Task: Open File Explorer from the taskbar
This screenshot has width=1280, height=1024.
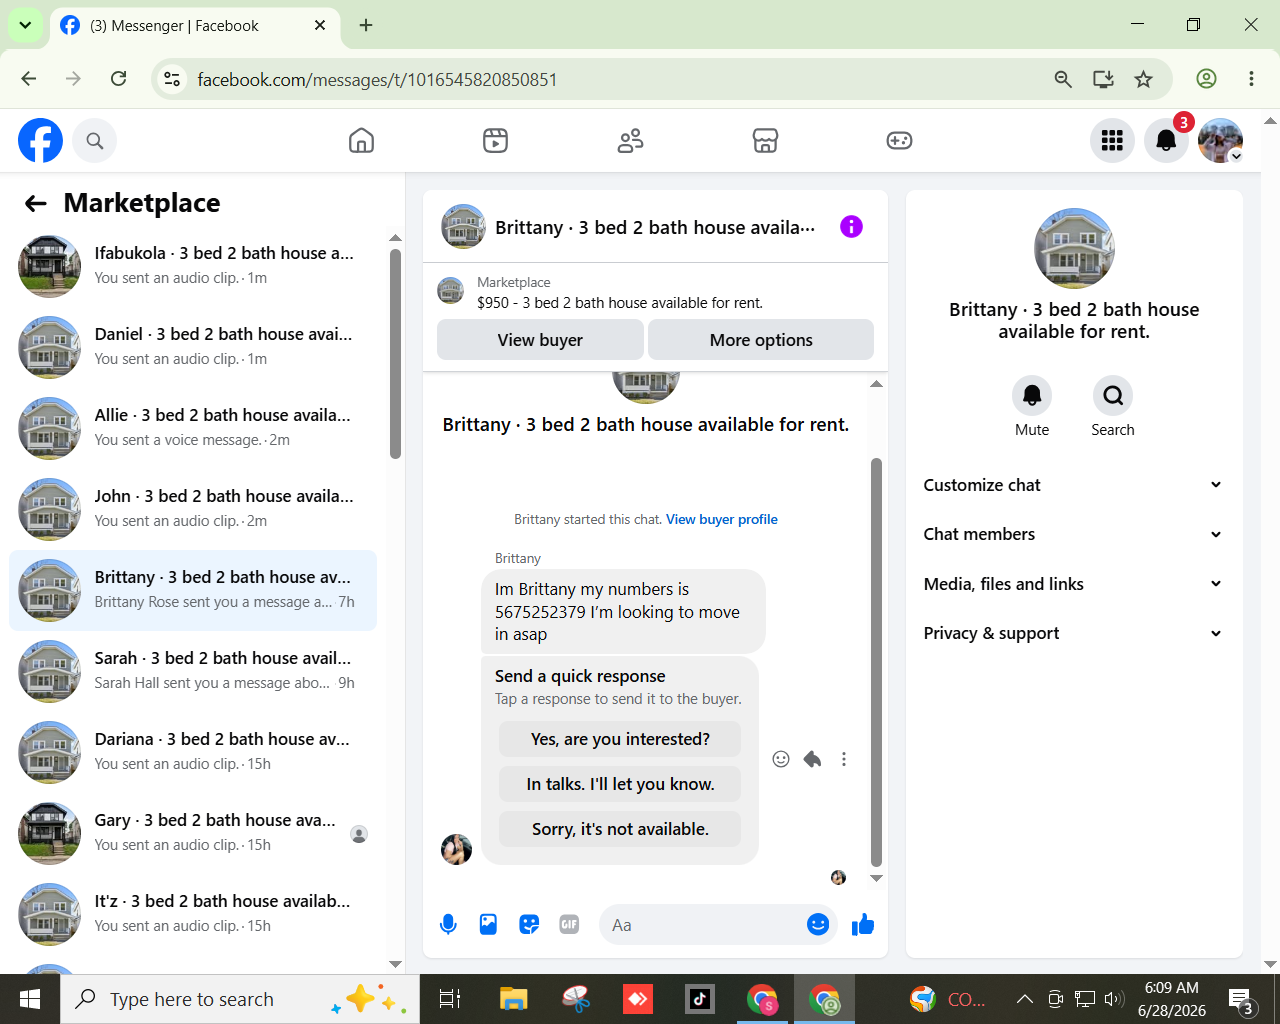Action: pyautogui.click(x=513, y=999)
